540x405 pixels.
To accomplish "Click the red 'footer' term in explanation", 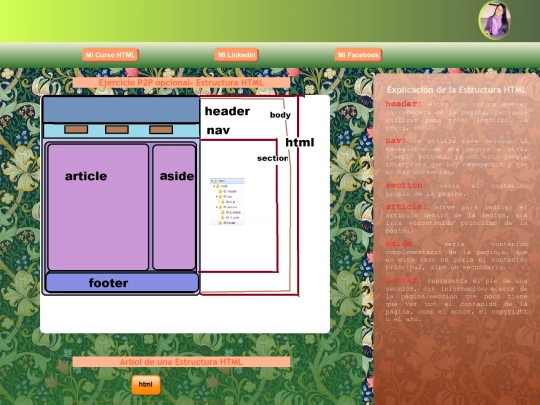I will [x=401, y=280].
